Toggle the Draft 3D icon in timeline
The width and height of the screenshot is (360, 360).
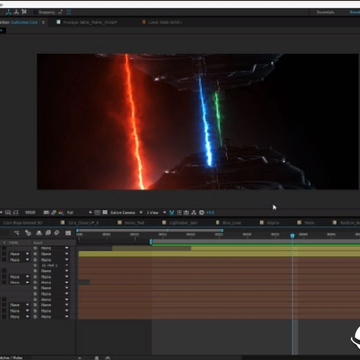28,233
